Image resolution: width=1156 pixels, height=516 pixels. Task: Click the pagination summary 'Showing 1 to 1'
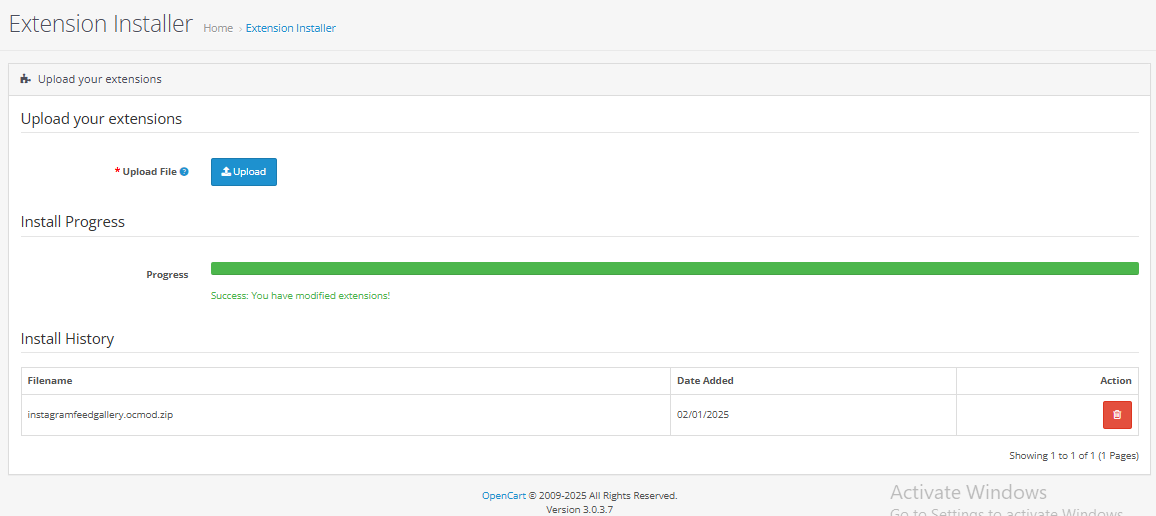(1073, 456)
